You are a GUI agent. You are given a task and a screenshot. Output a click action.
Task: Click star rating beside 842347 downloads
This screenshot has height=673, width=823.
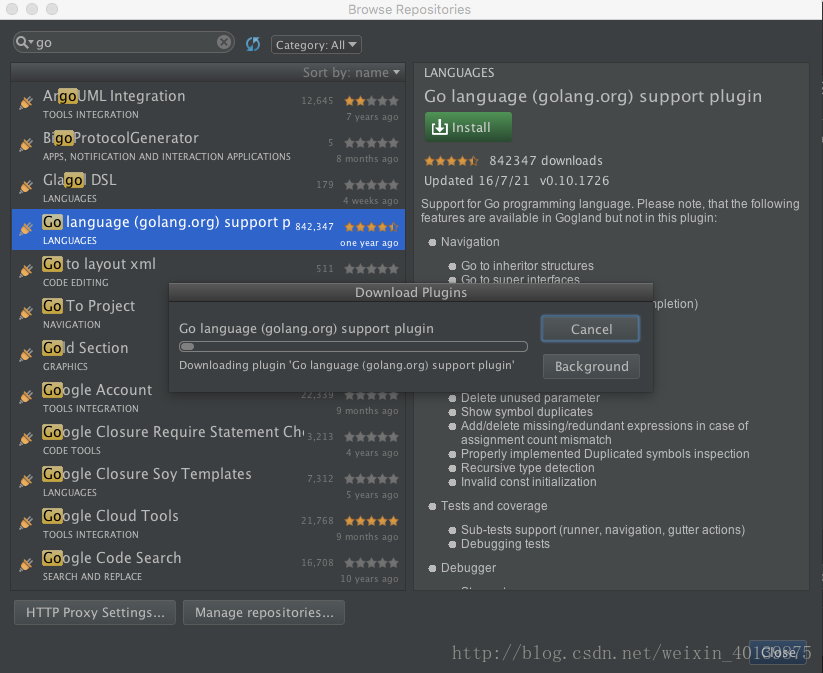click(x=451, y=161)
